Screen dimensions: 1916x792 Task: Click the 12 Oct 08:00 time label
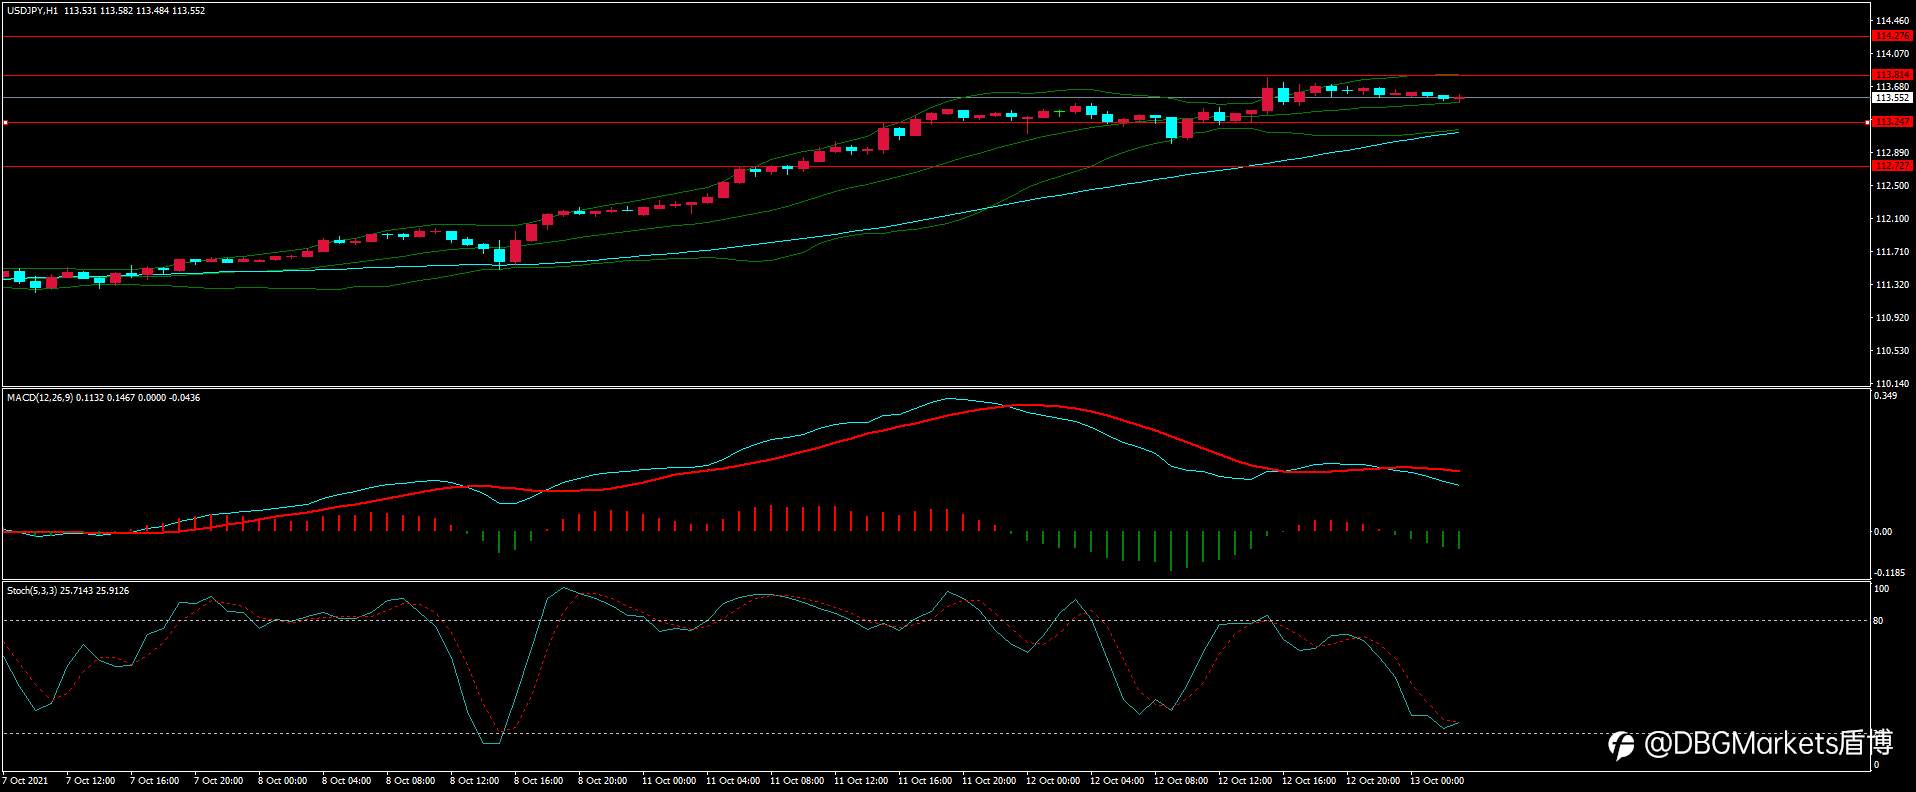[x=1181, y=781]
